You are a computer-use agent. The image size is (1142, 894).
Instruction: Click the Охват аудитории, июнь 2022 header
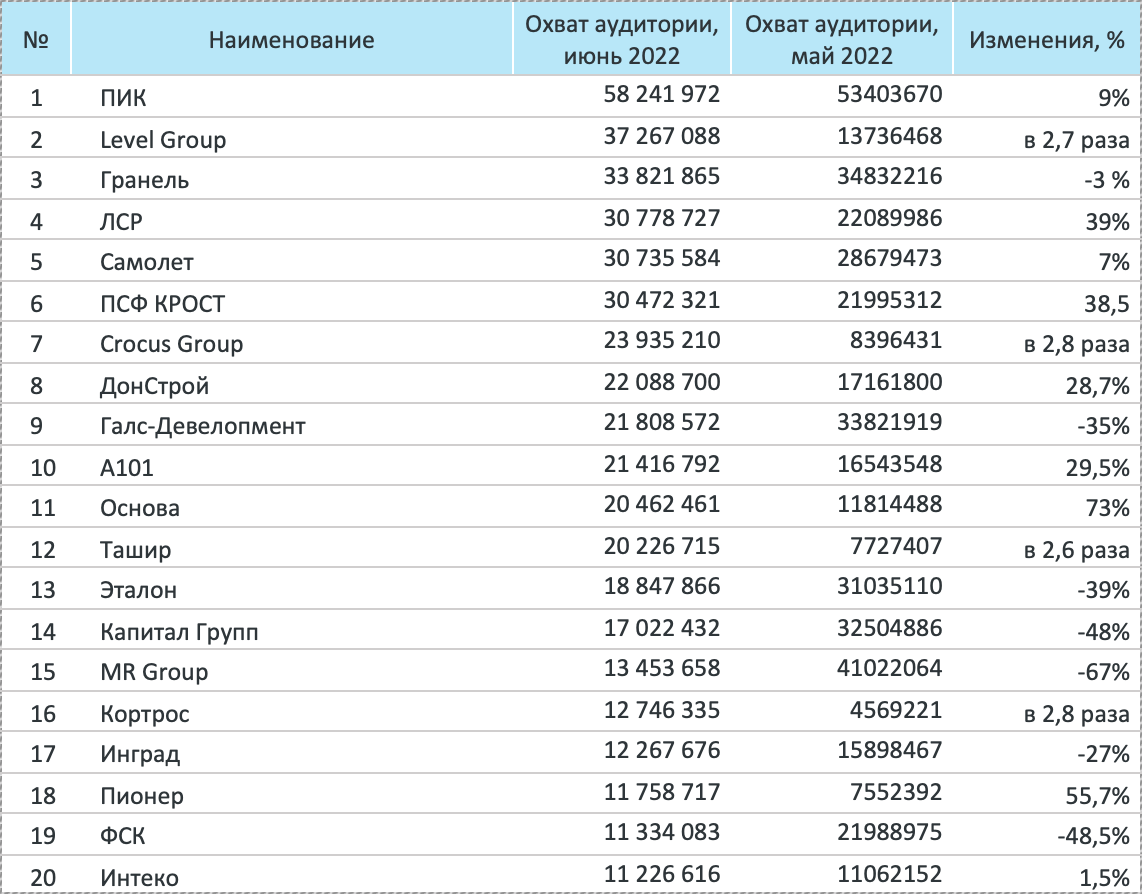[x=622, y=40]
